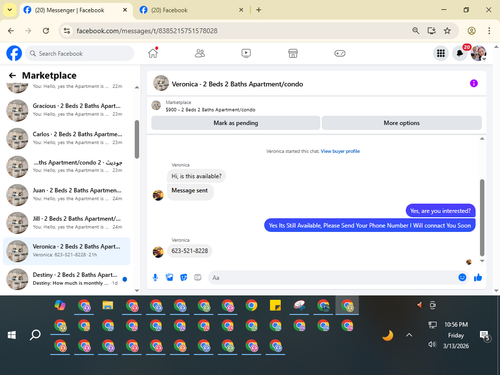Open Copilot from taskbar
This screenshot has width=500, height=375.
(x=60, y=305)
